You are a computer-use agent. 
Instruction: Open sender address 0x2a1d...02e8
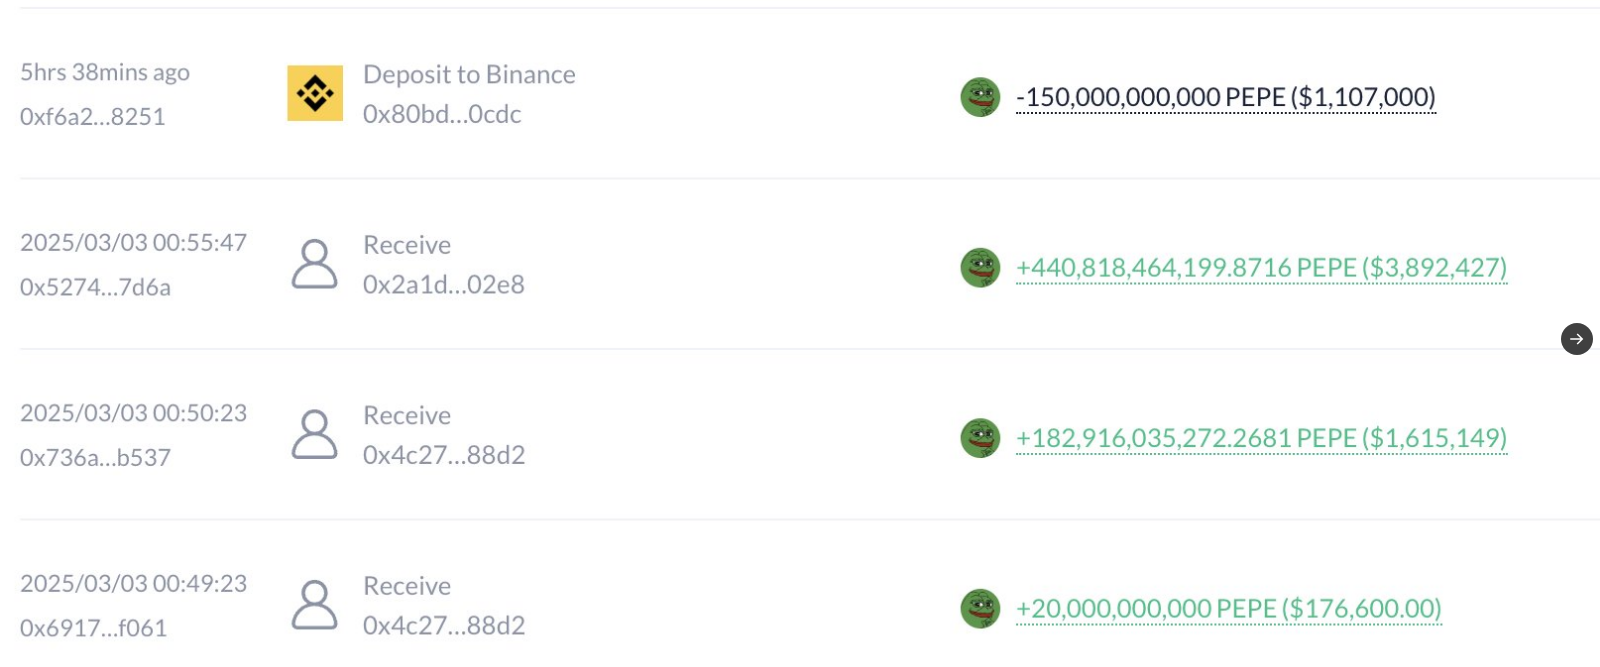click(443, 285)
